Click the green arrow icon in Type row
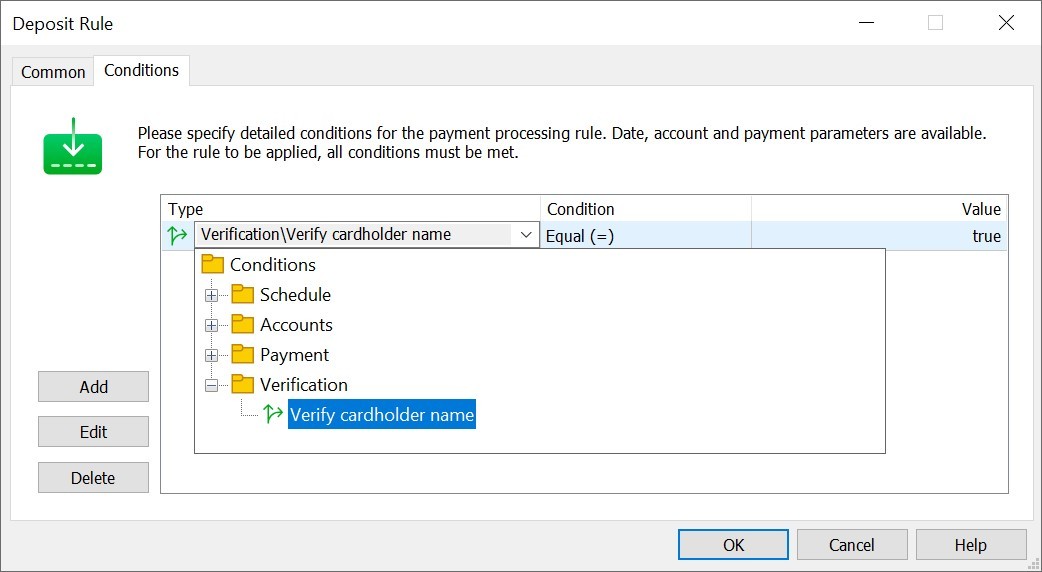This screenshot has width=1042, height=572. [178, 236]
